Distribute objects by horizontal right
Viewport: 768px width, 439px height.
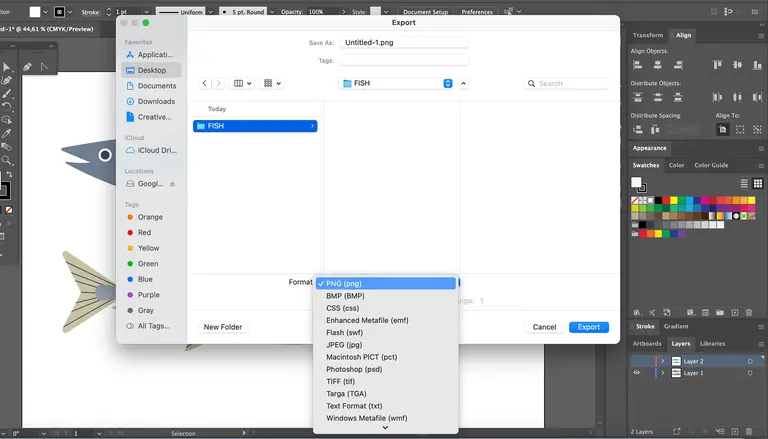pos(758,97)
